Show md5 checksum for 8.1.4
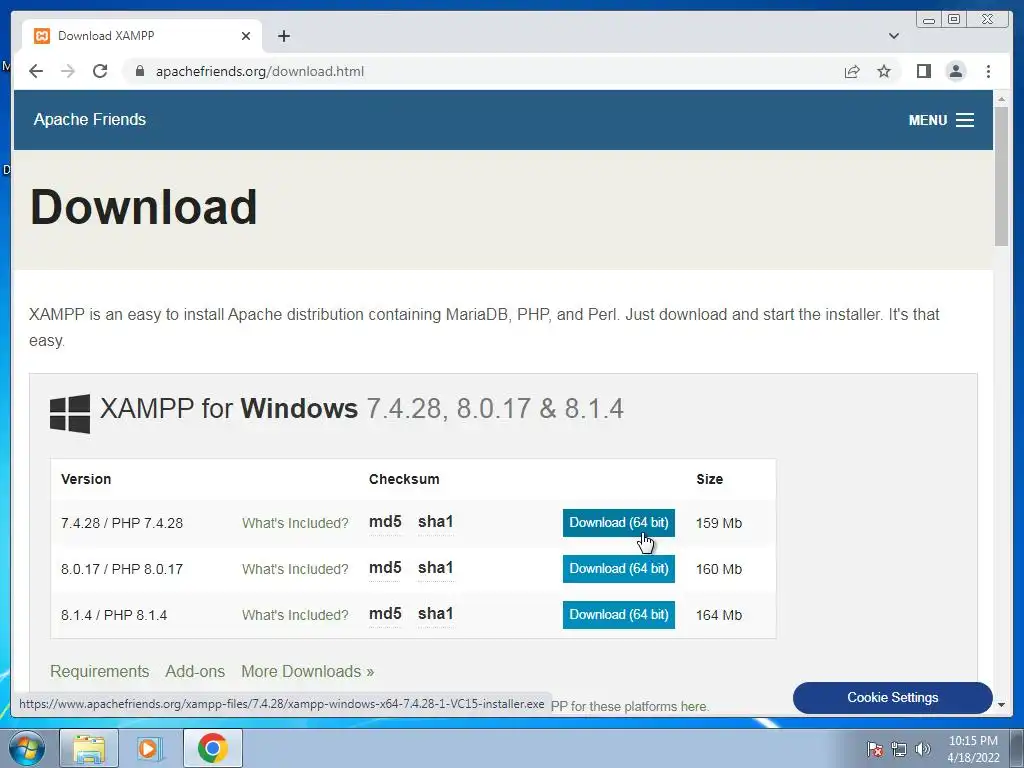Image resolution: width=1024 pixels, height=768 pixels. click(x=385, y=614)
